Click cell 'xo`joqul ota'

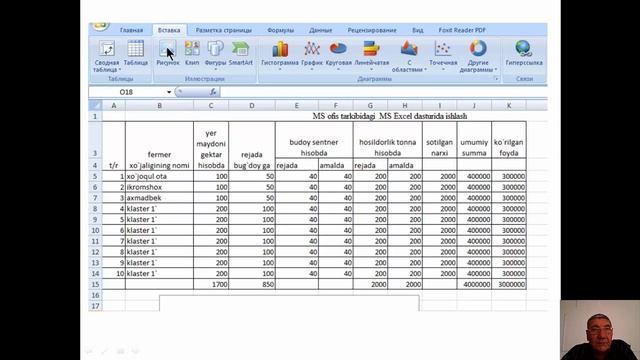159,176
